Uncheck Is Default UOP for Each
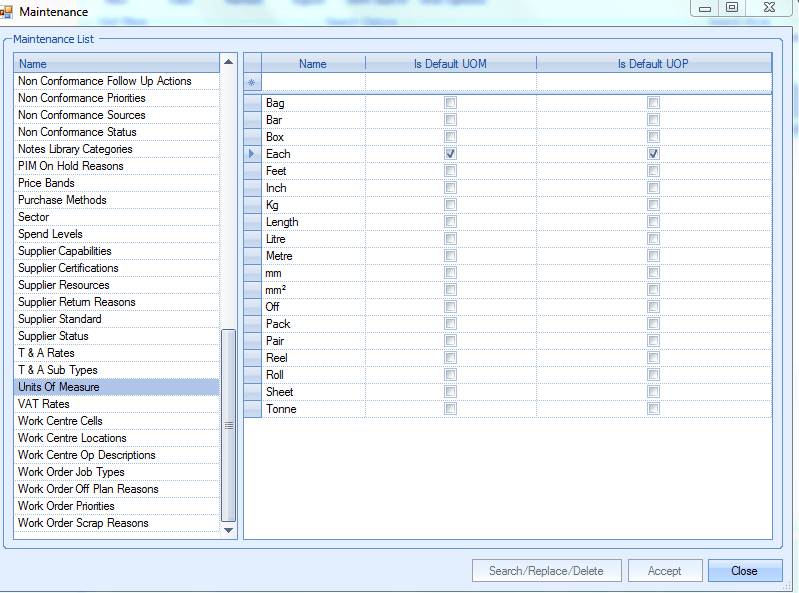 (653, 154)
